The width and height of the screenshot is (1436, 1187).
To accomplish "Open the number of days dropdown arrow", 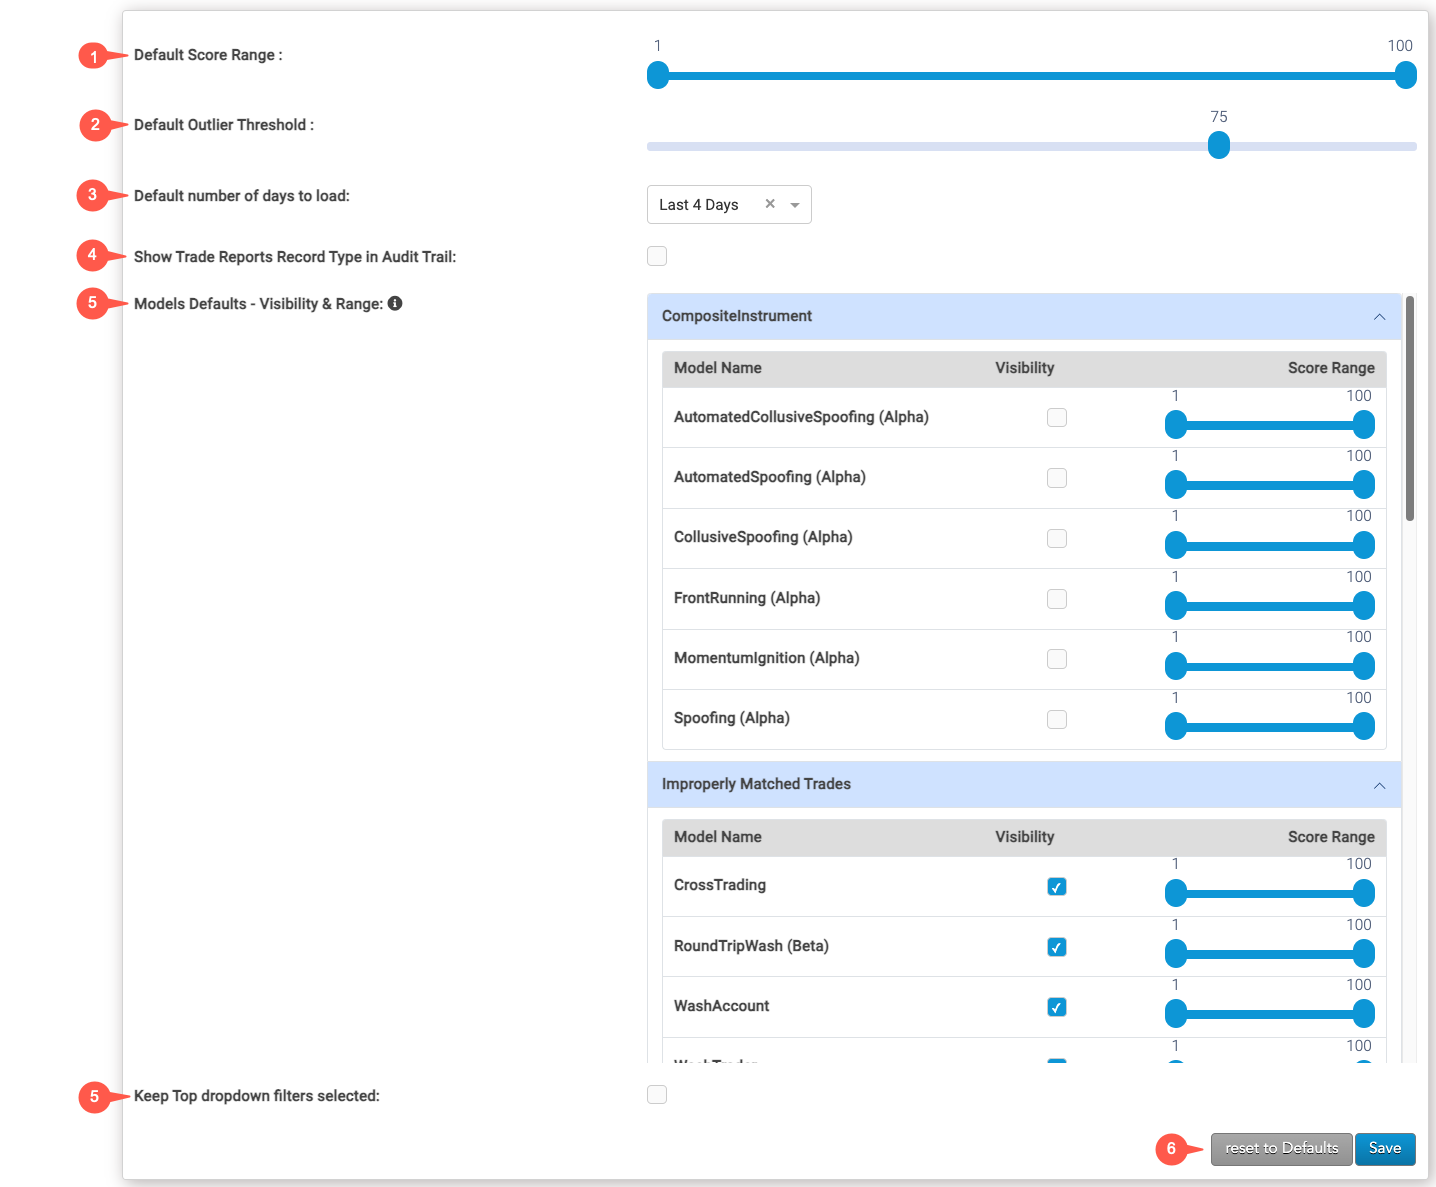I will (795, 205).
